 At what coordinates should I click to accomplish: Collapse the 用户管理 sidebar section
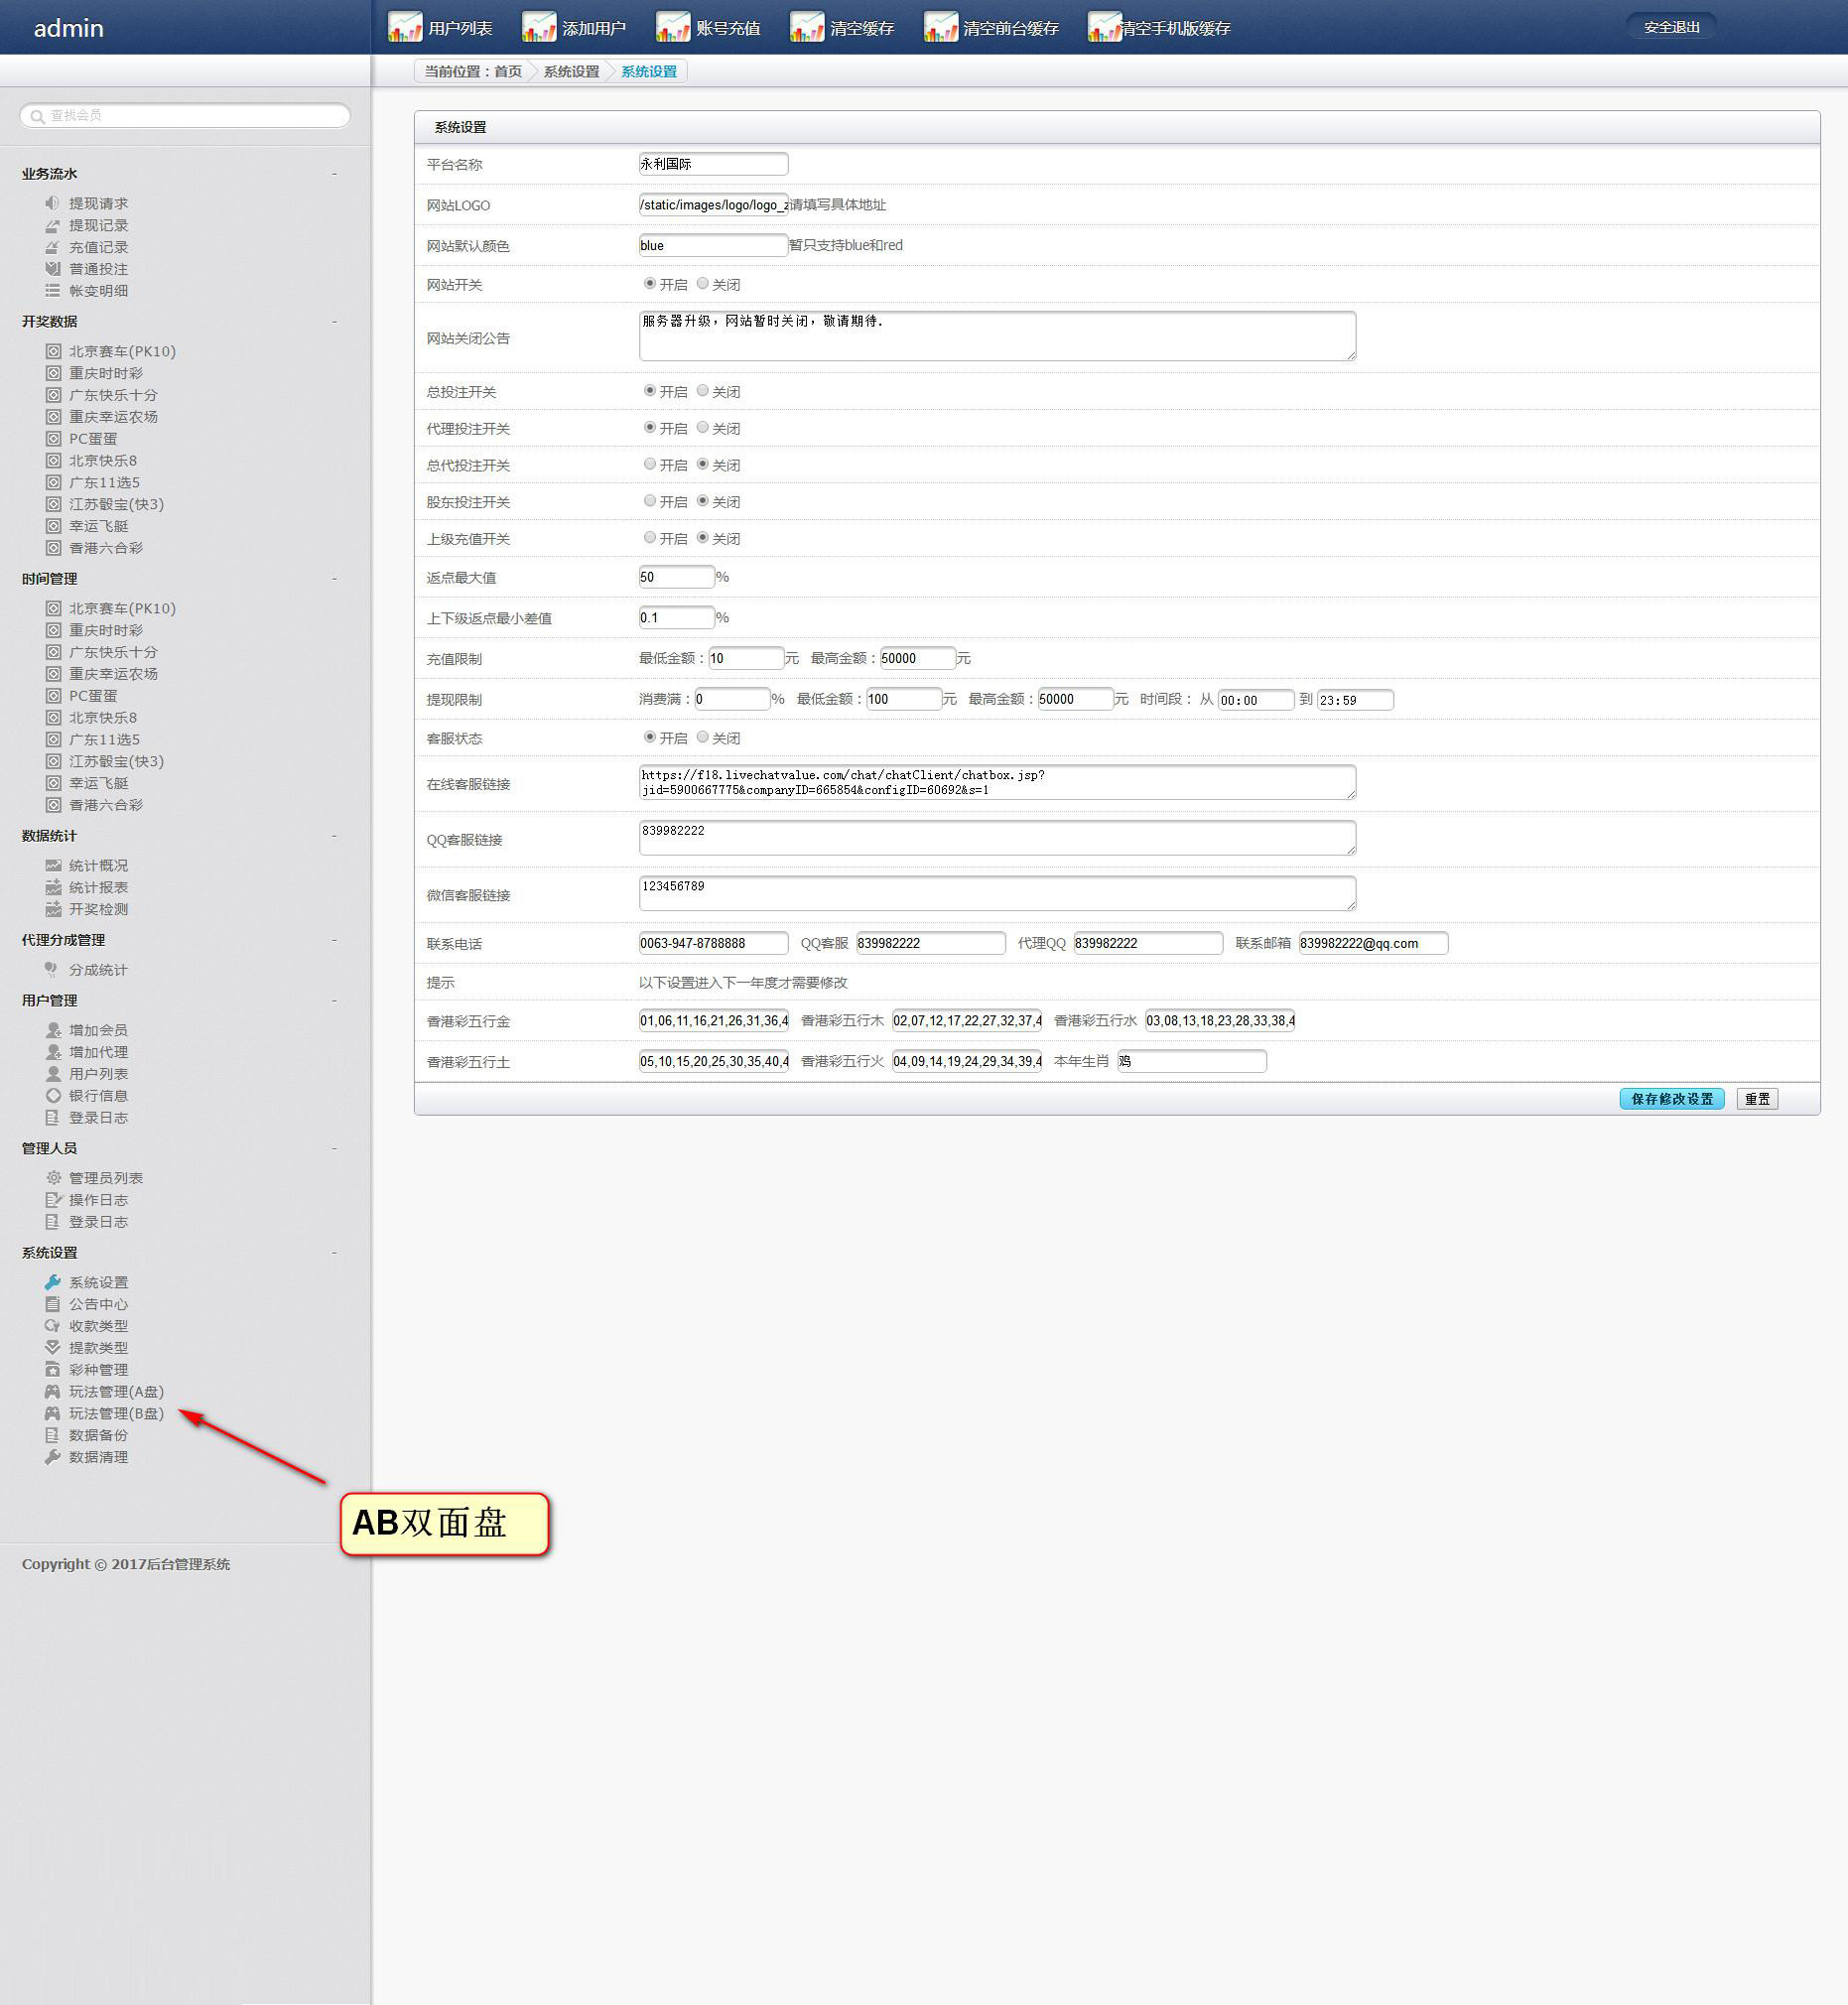tap(334, 1001)
